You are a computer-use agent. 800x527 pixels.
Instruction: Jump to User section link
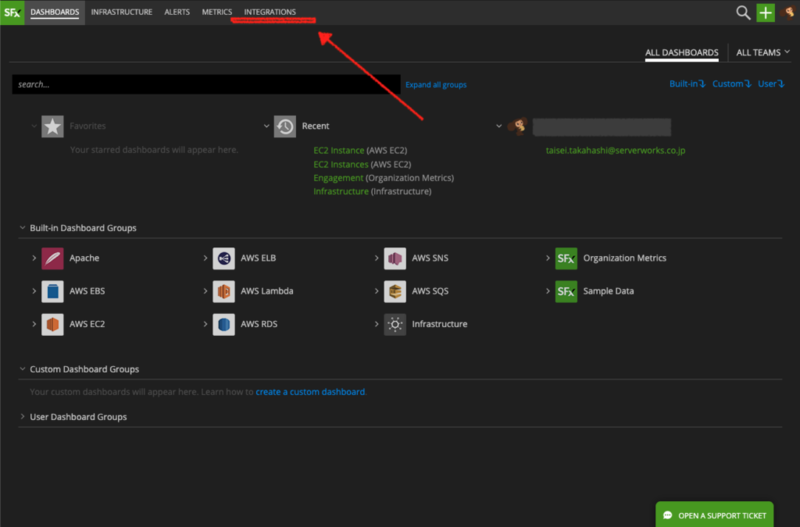pyautogui.click(x=771, y=84)
